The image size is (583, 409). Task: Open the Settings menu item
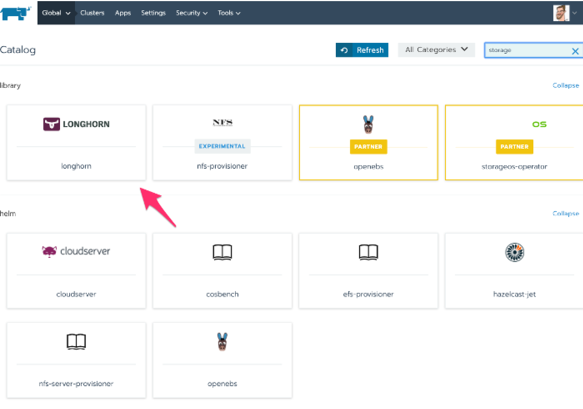pos(153,13)
